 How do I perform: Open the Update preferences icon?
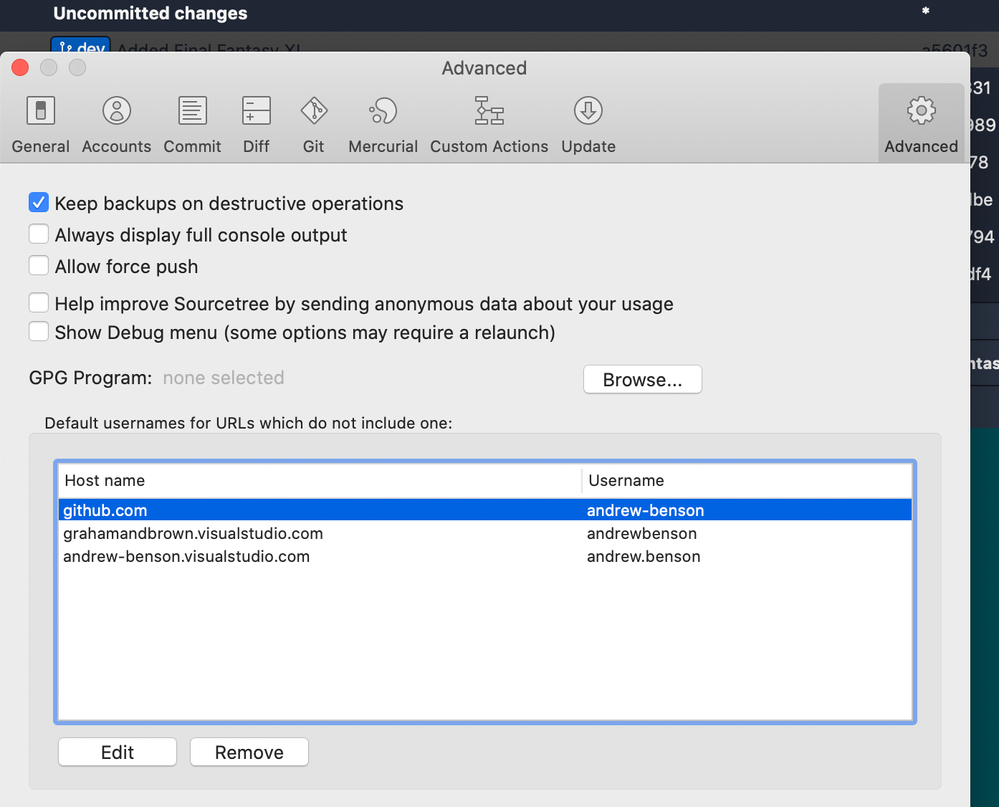tap(588, 111)
